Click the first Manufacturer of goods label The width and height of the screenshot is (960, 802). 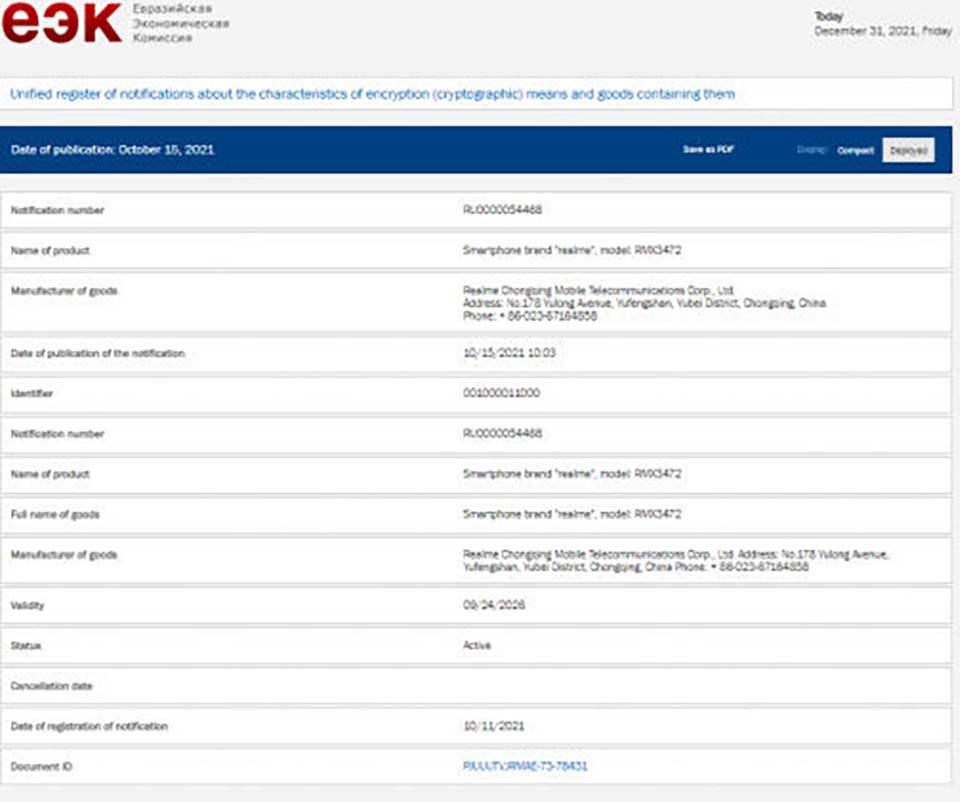tap(64, 291)
